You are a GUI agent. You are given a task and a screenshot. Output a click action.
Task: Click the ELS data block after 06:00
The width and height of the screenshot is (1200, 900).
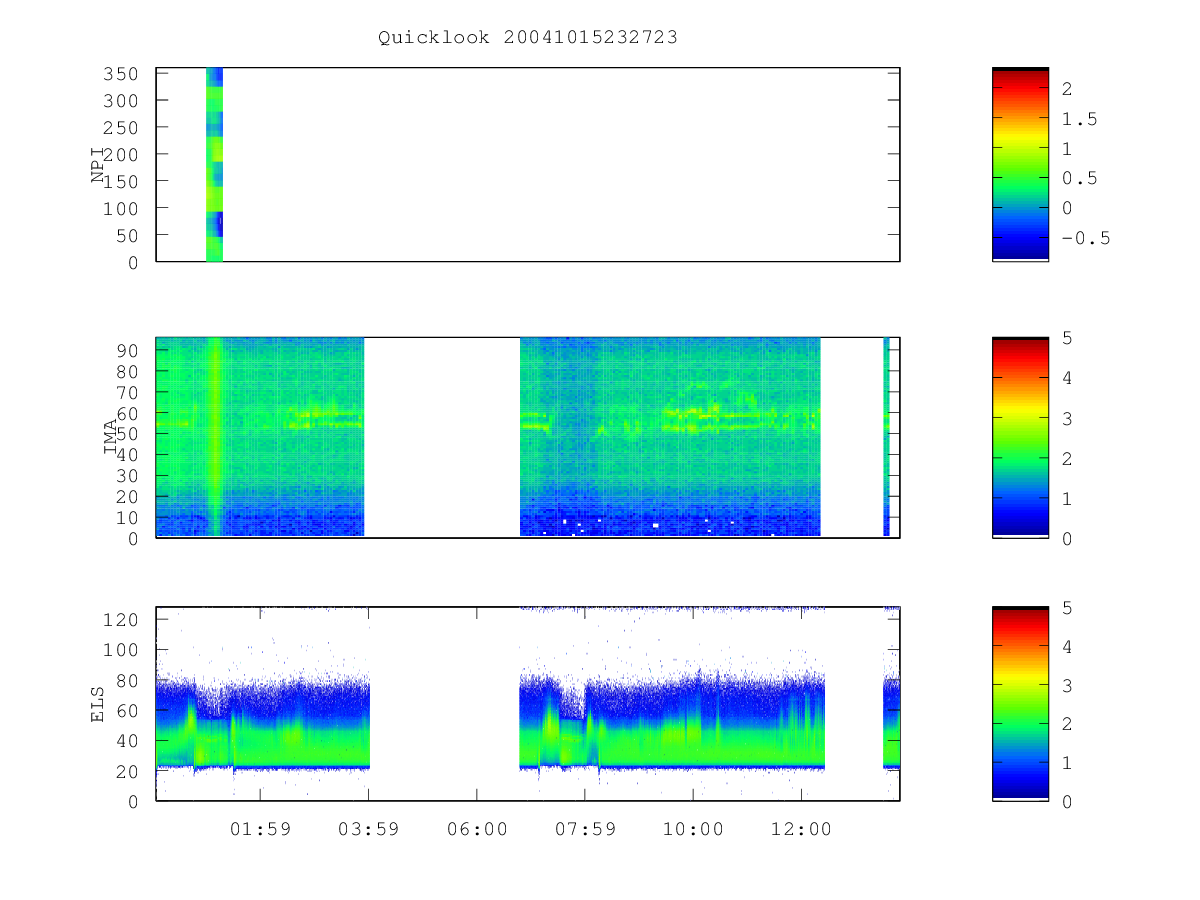point(672,704)
